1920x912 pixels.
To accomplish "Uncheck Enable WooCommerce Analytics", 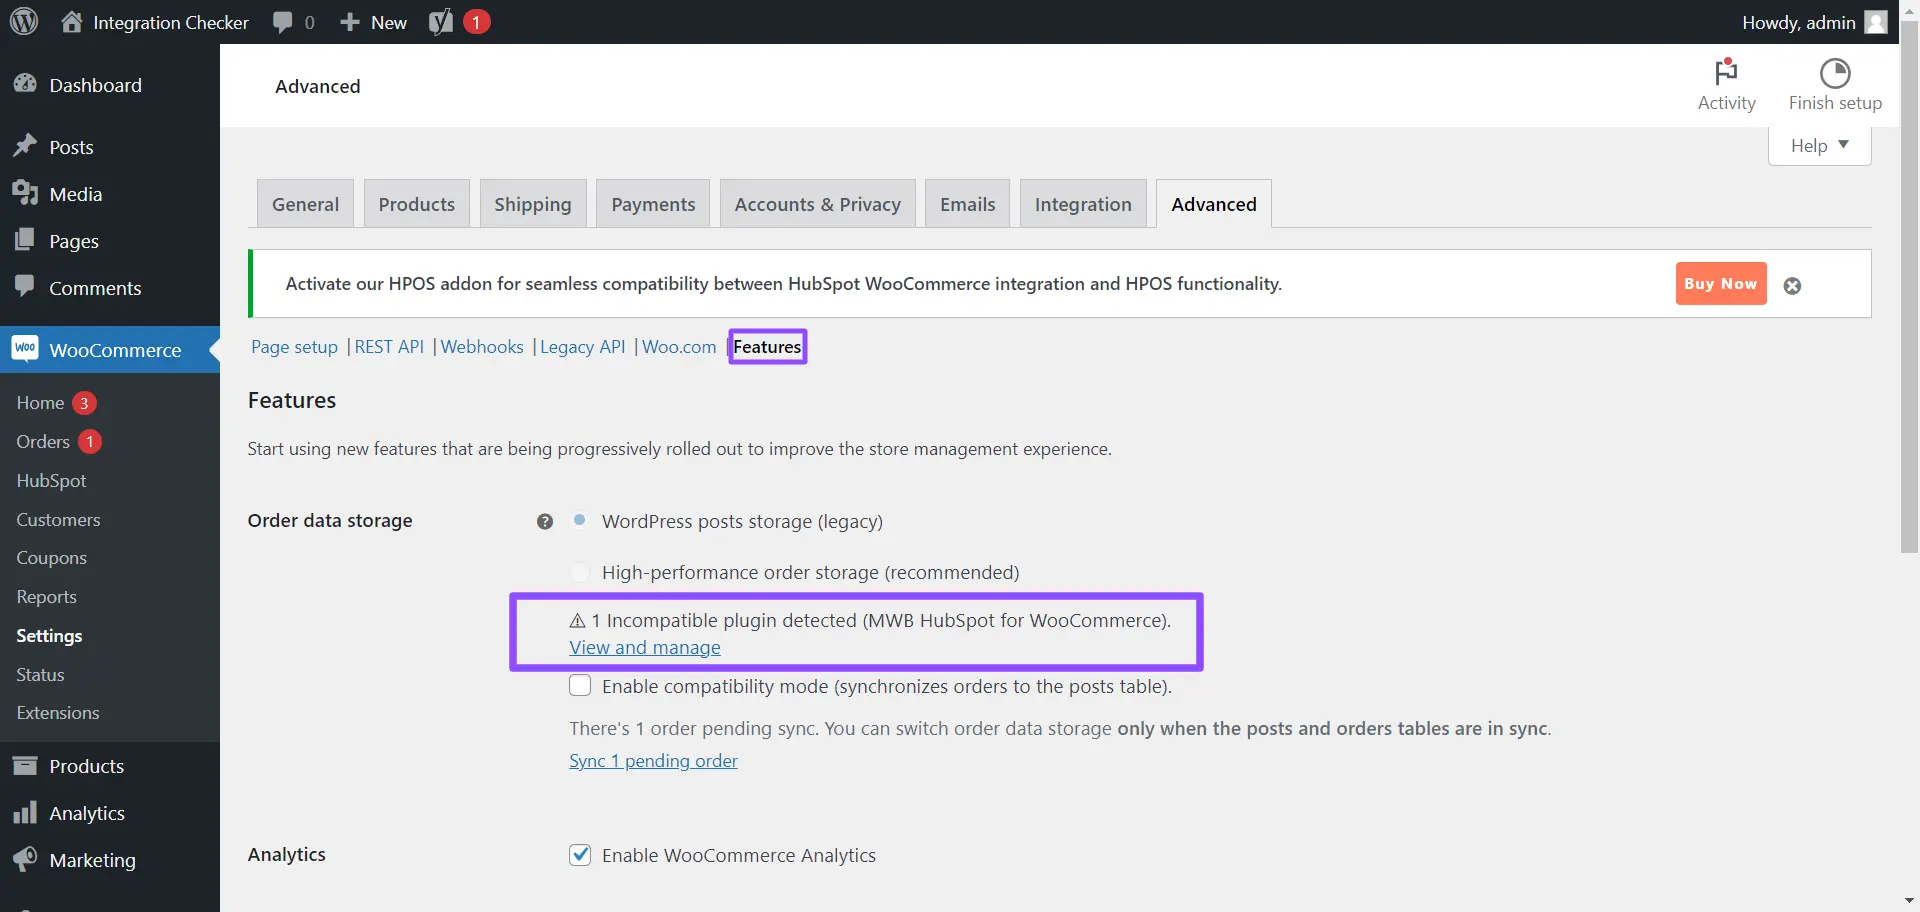I will click(x=580, y=855).
